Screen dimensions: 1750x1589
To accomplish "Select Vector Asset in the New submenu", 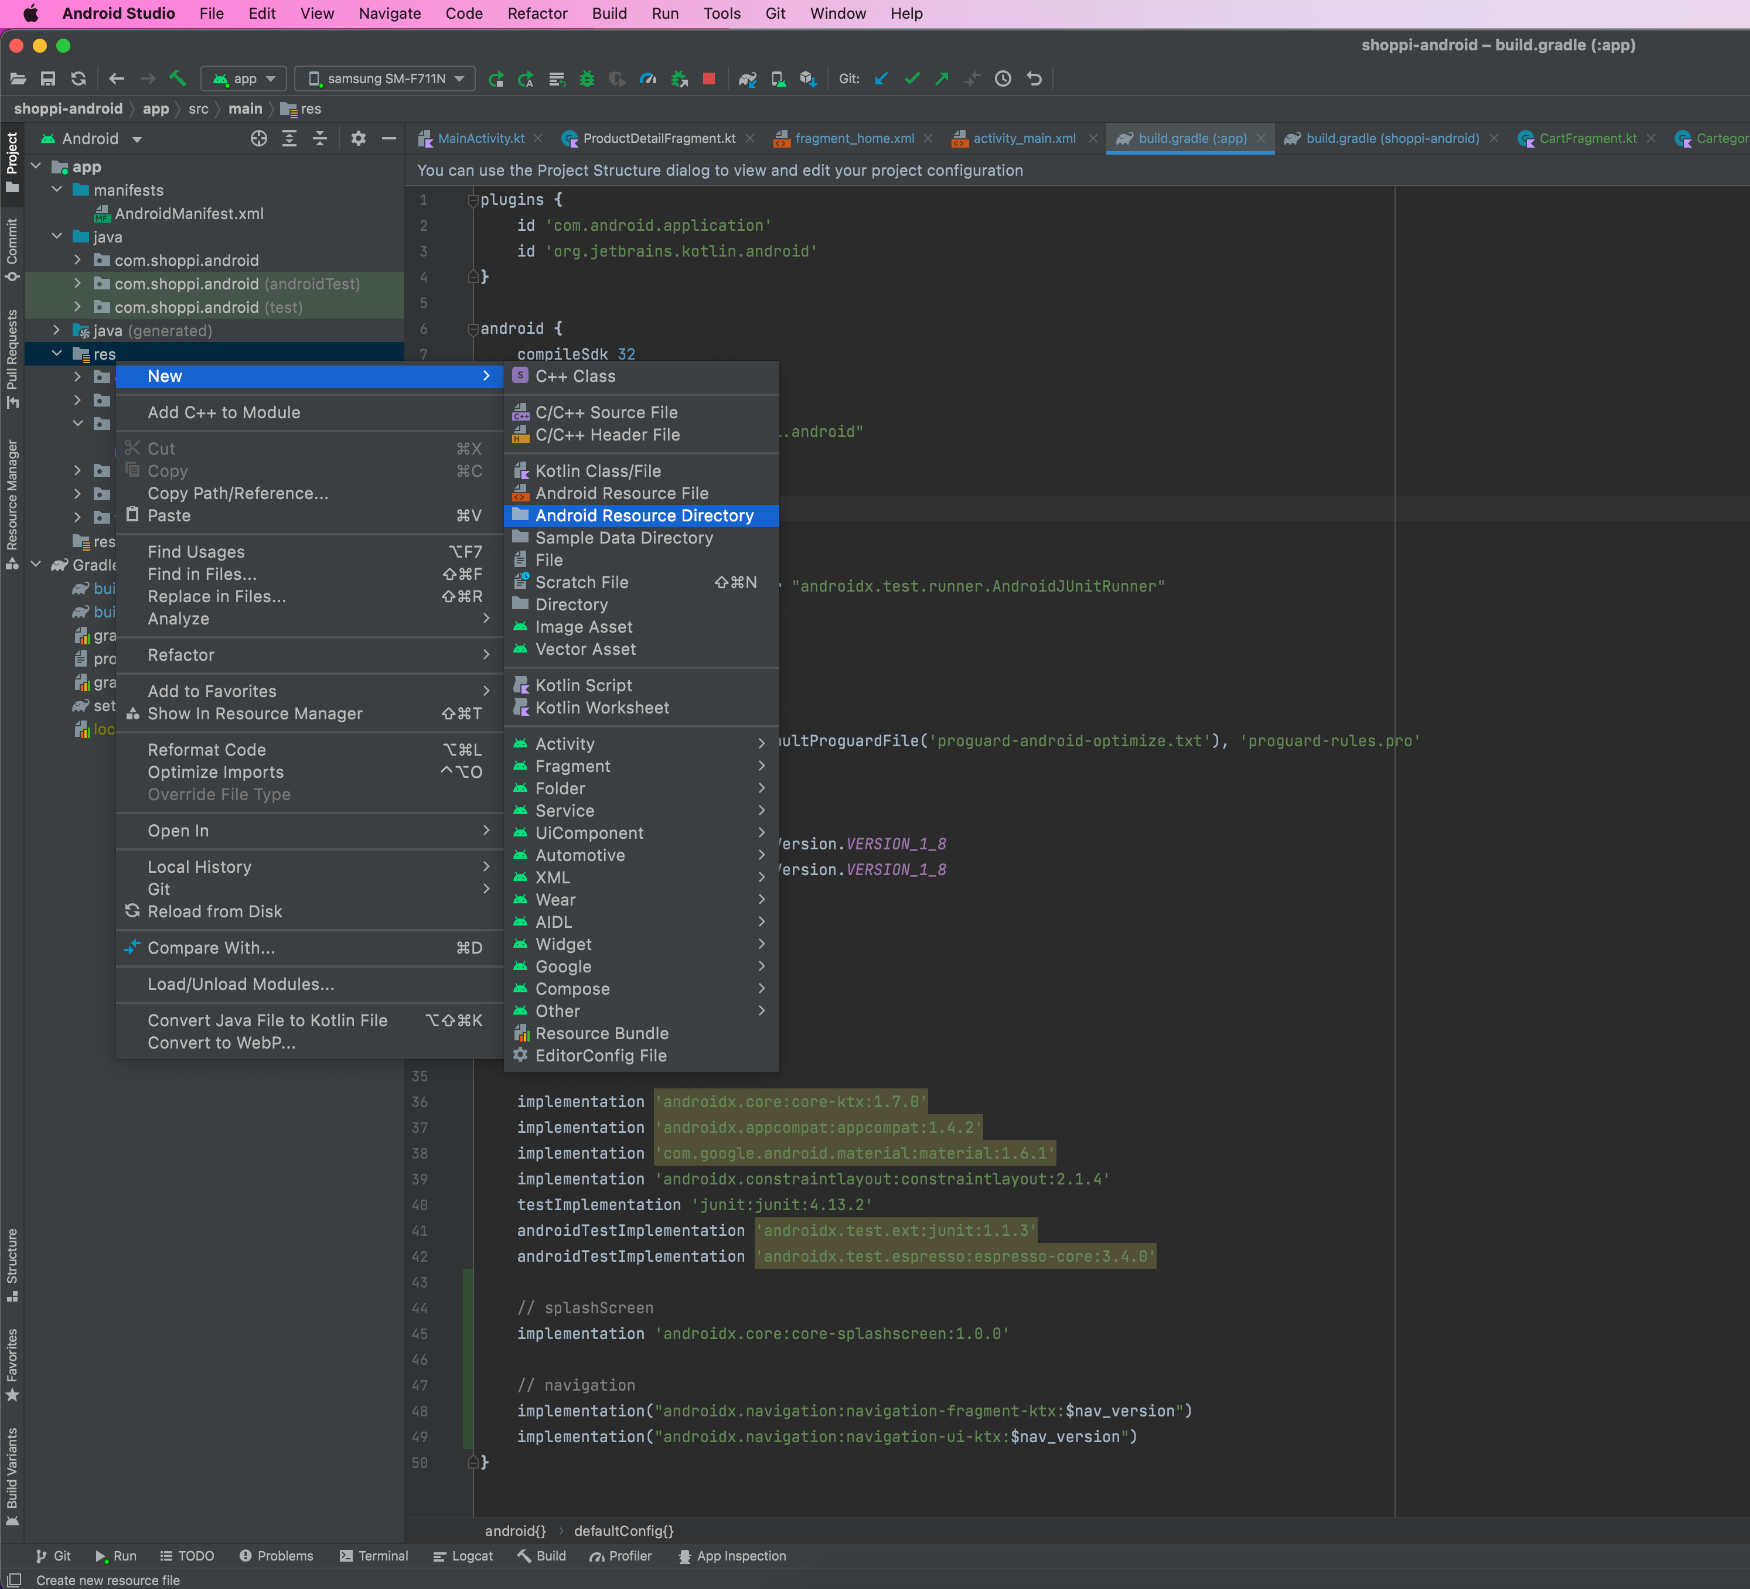I will click(641, 649).
